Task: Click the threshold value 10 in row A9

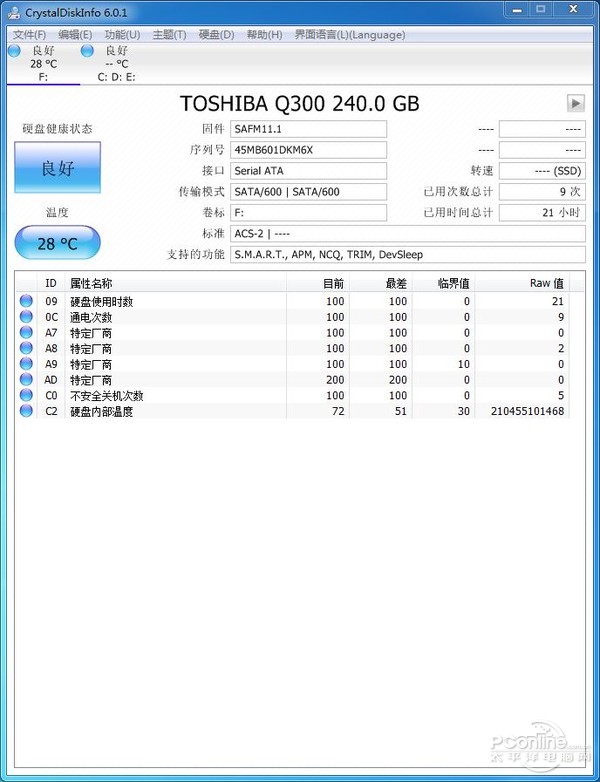Action: pyautogui.click(x=464, y=364)
